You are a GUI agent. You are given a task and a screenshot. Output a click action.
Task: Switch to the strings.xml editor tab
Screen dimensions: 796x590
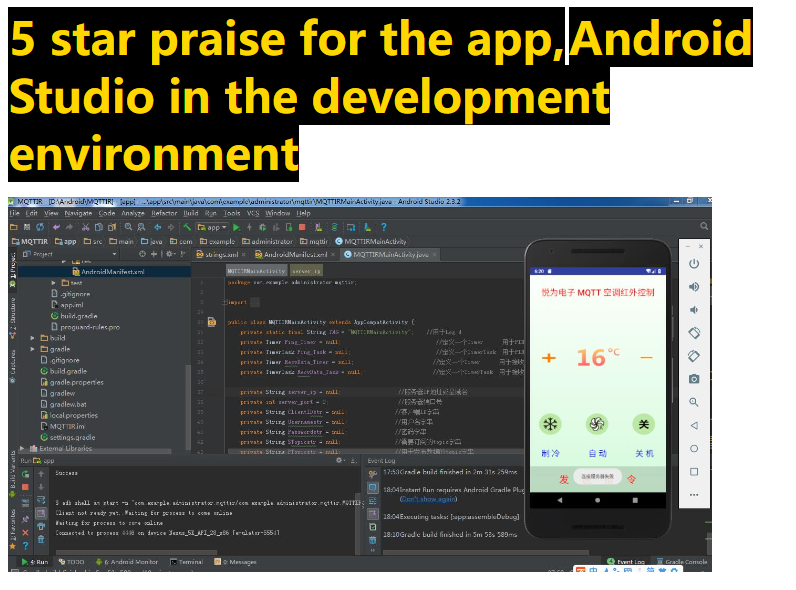click(221, 254)
